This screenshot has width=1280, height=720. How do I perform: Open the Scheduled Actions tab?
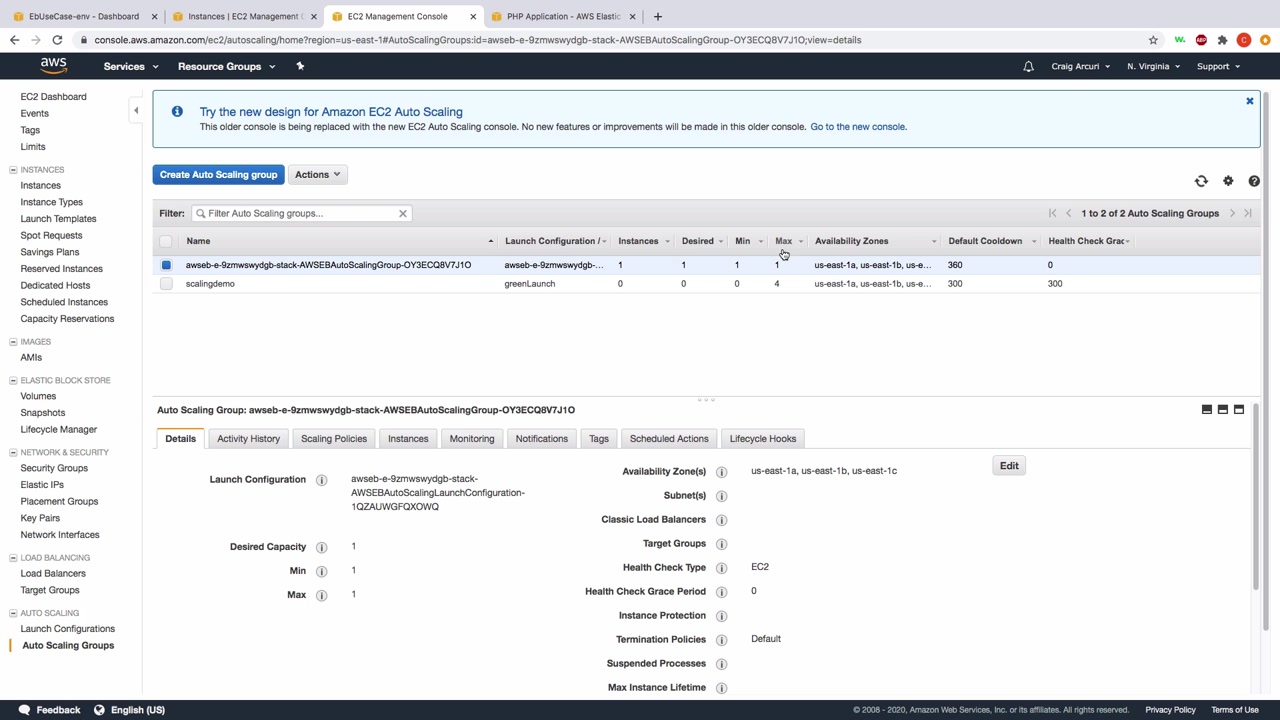tap(669, 439)
